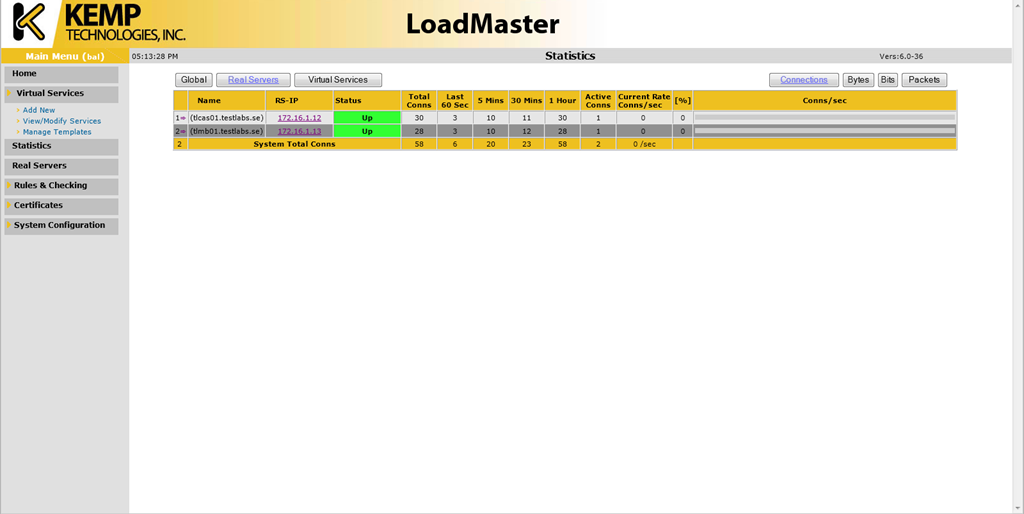The width and height of the screenshot is (1024, 514).
Task: Click the Total Conns column header
Action: [x=419, y=101]
